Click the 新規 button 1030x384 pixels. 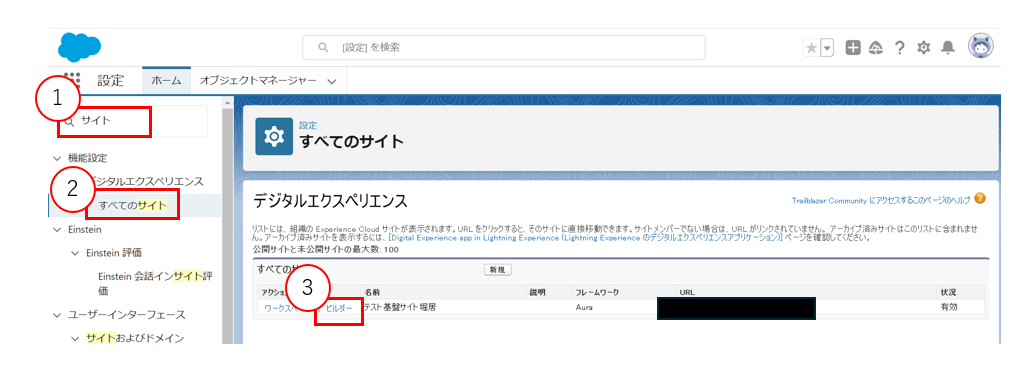[x=498, y=270]
